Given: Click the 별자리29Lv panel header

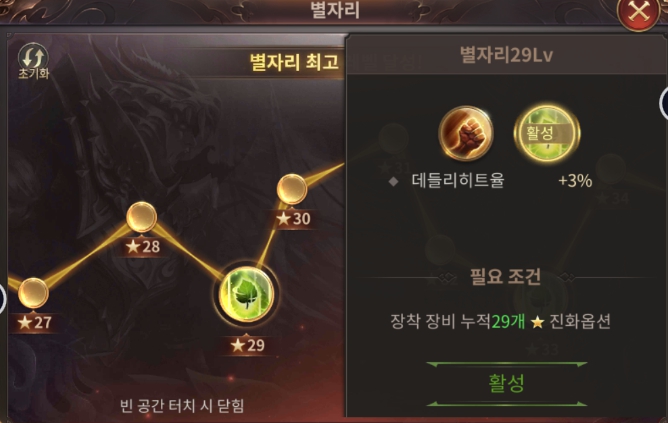Looking at the screenshot, I should pyautogui.click(x=506, y=55).
